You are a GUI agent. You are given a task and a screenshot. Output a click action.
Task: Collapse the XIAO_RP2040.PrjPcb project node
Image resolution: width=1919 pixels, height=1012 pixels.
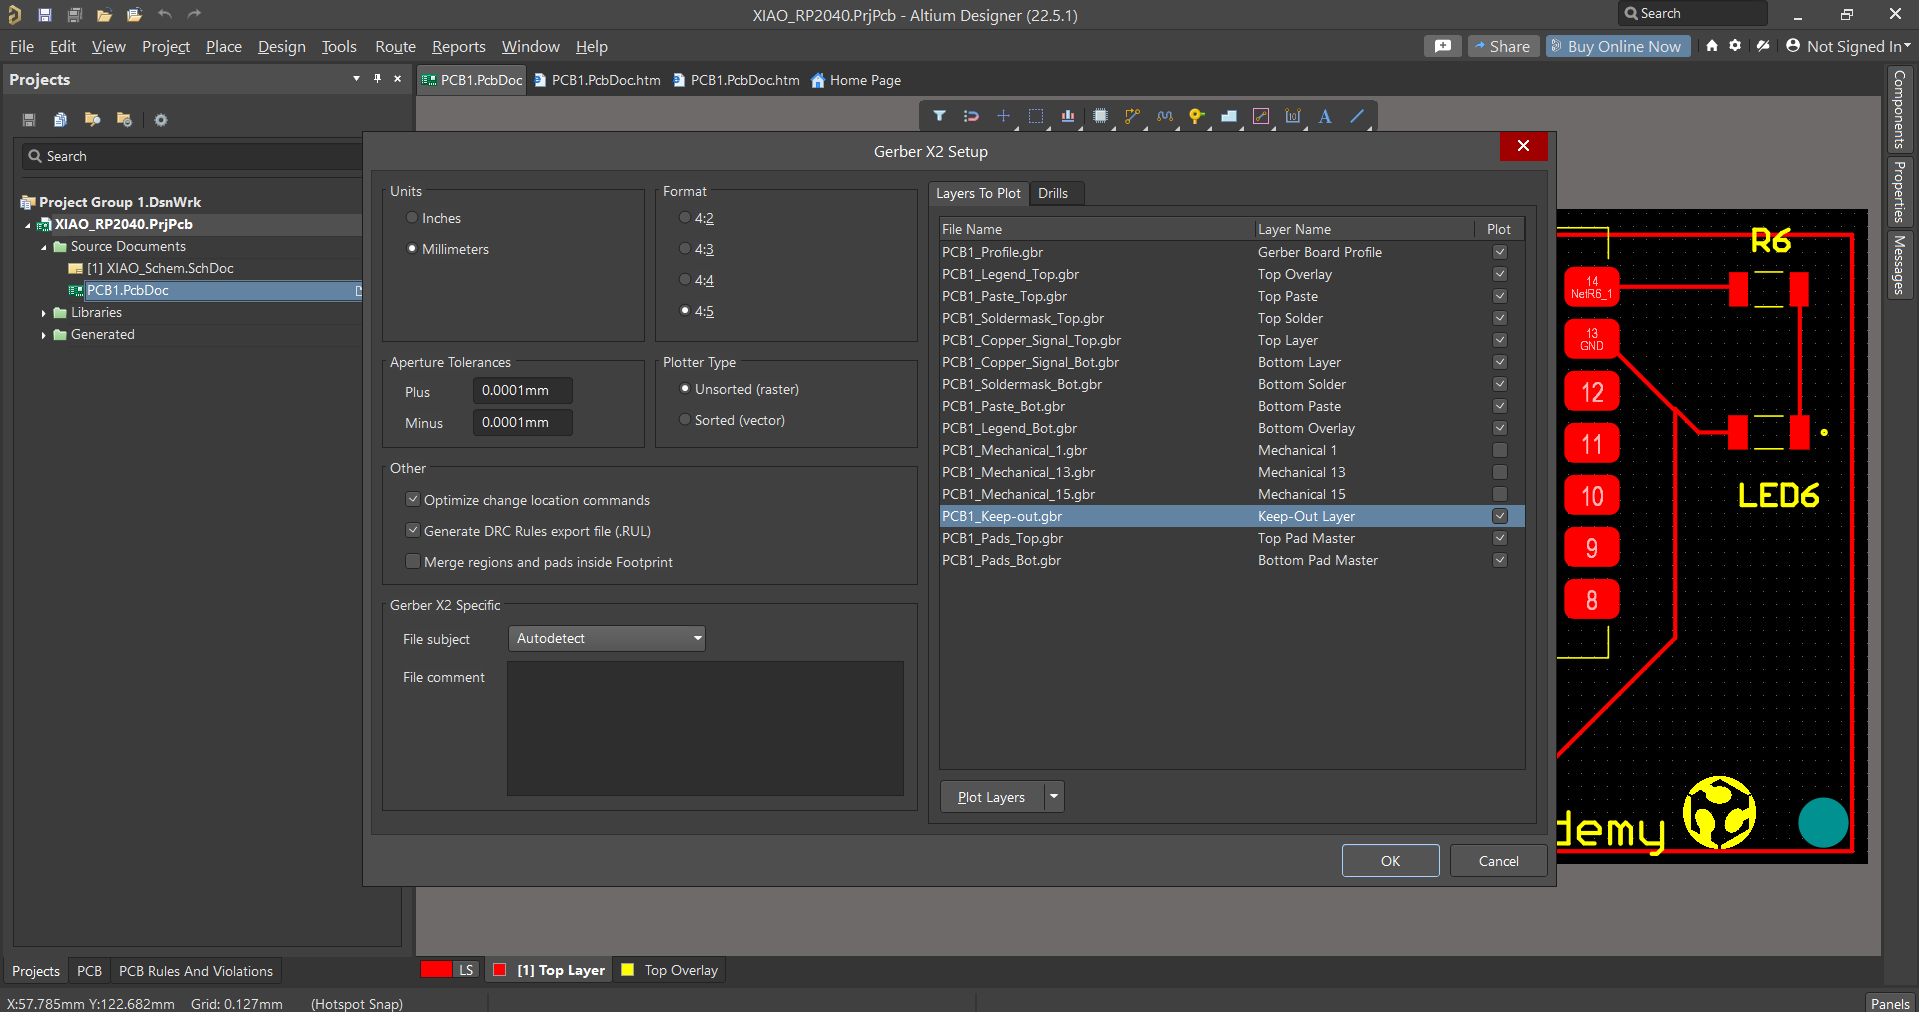point(28,225)
